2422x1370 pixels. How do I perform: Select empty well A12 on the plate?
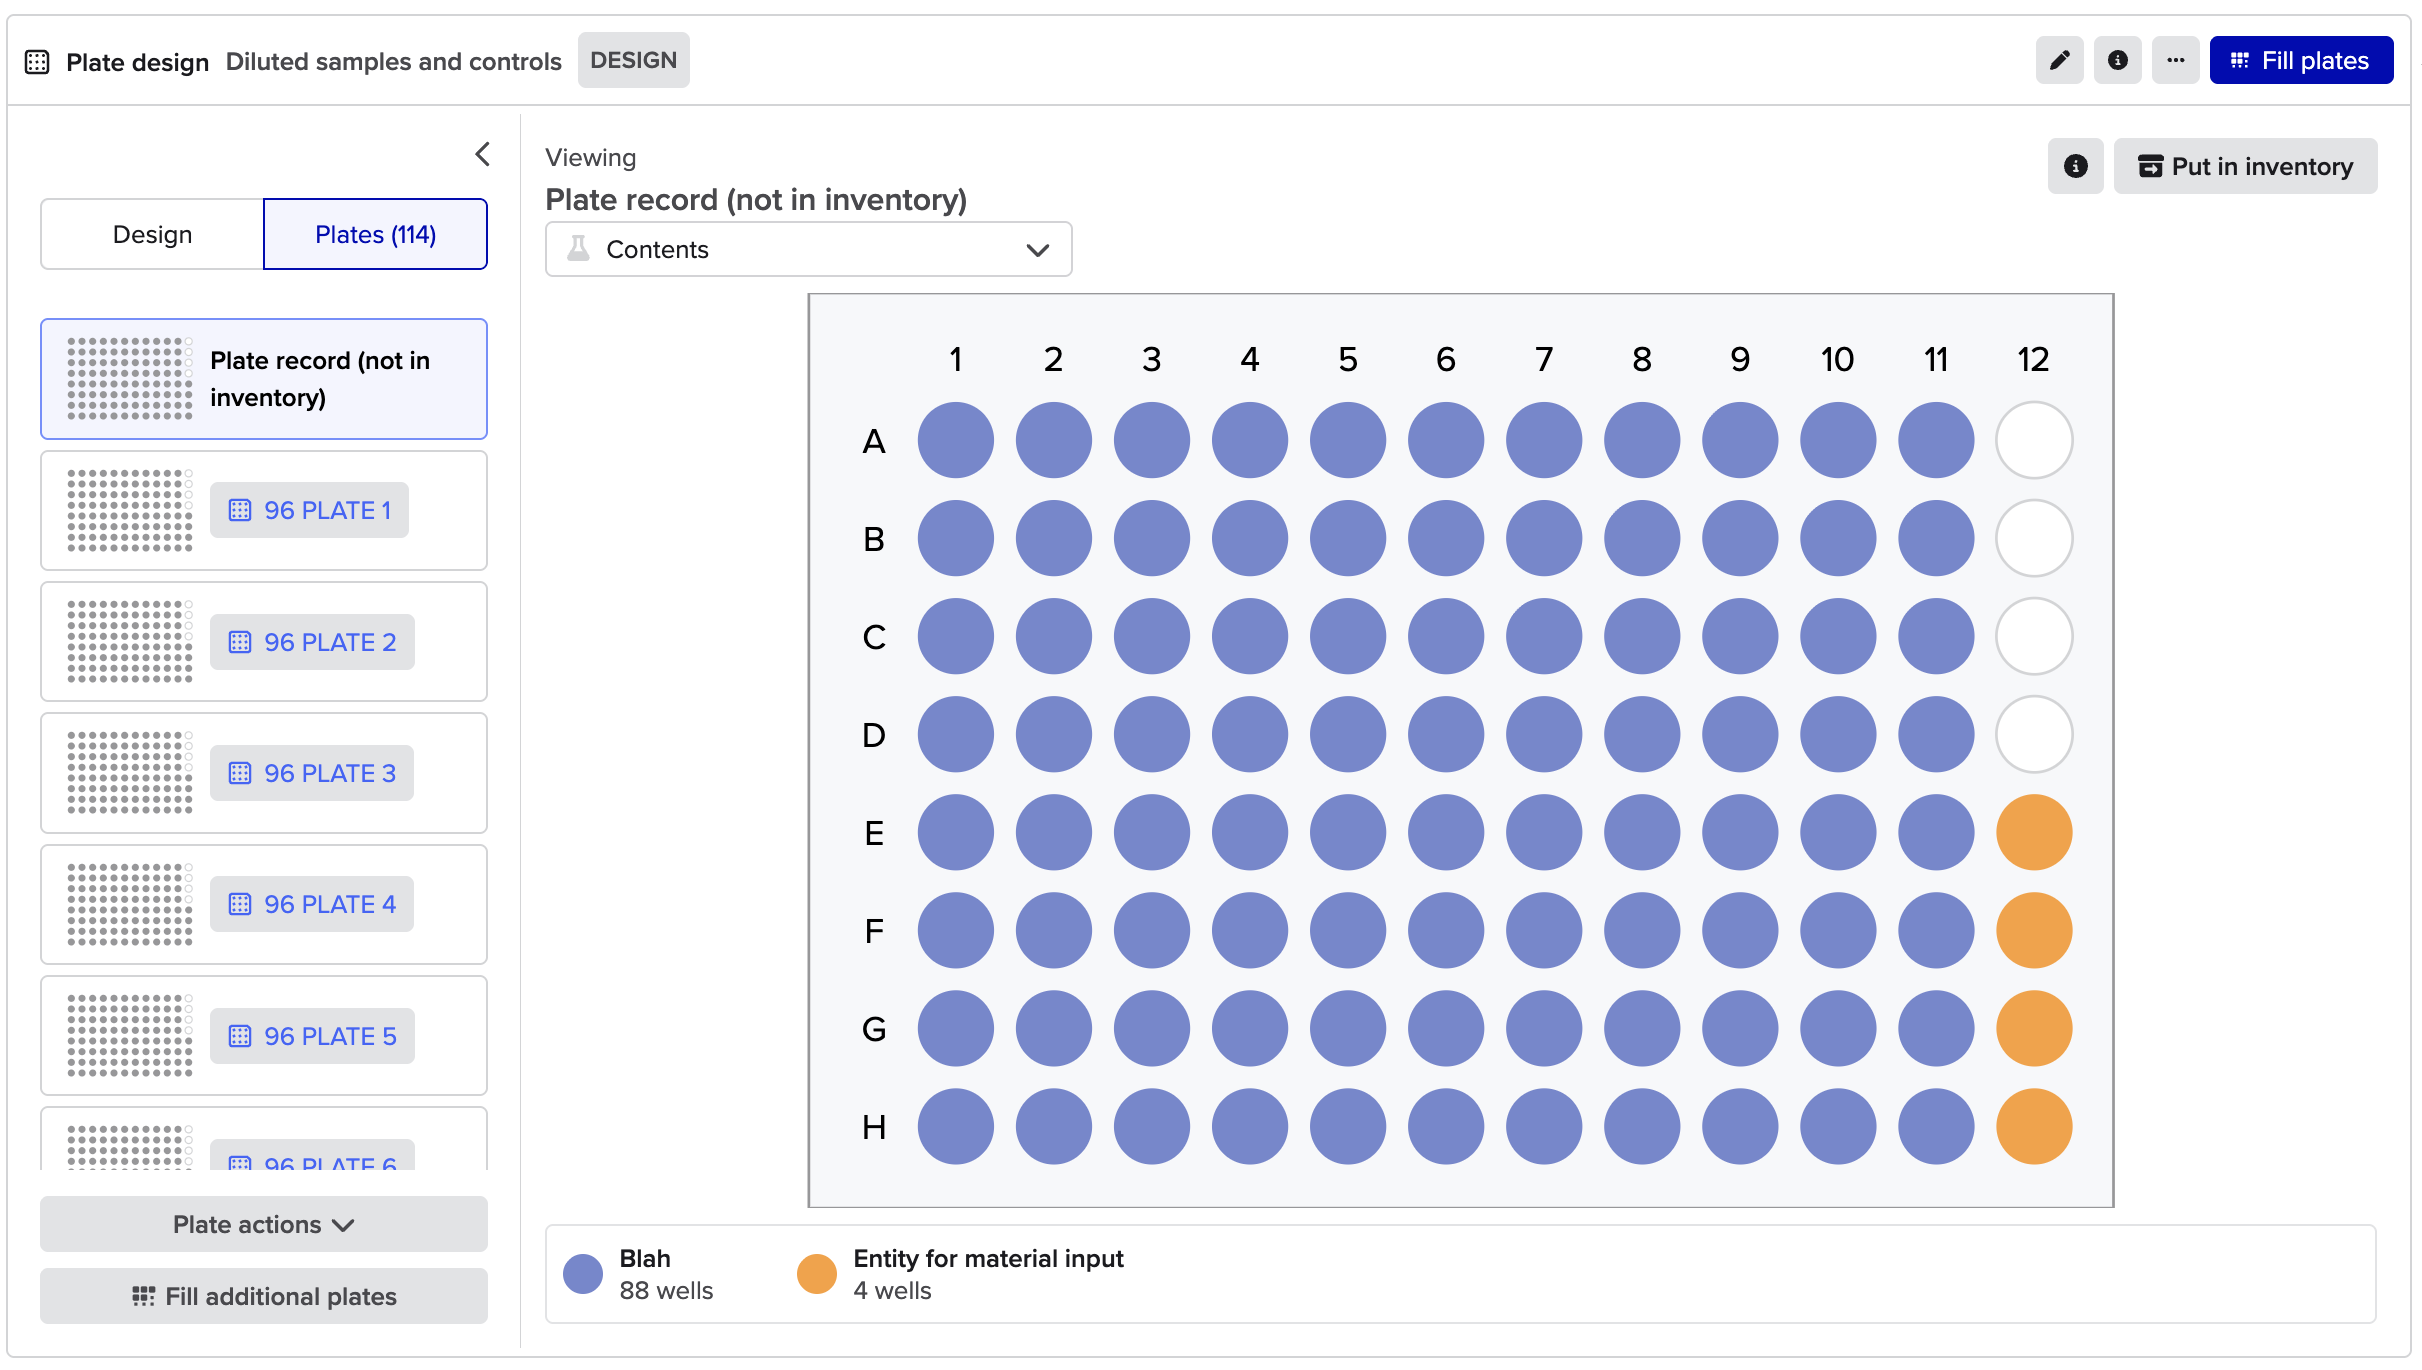click(2034, 440)
